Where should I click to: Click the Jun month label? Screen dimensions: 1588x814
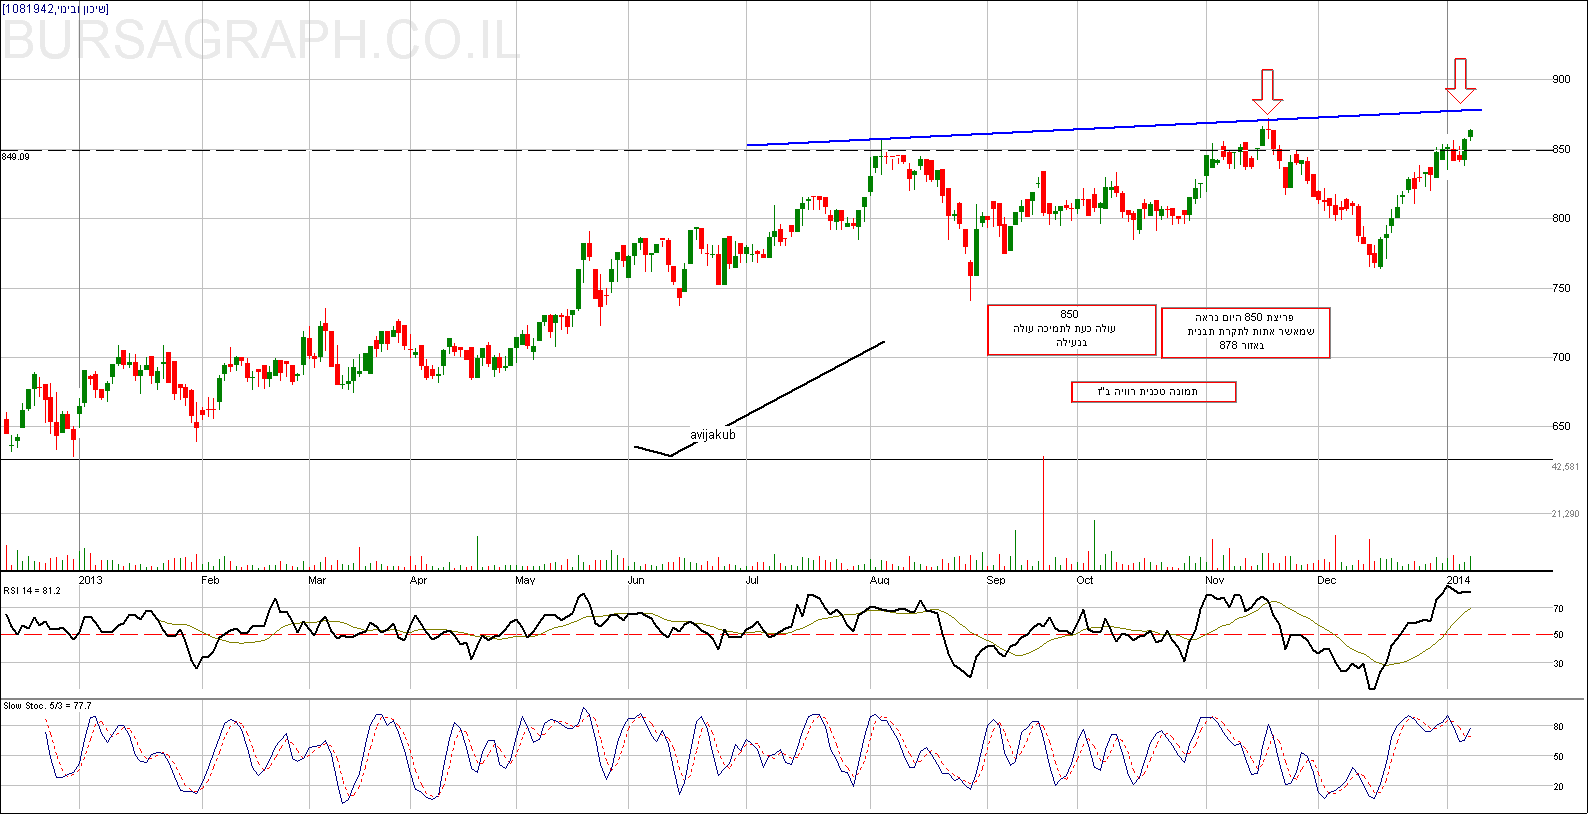(x=636, y=580)
